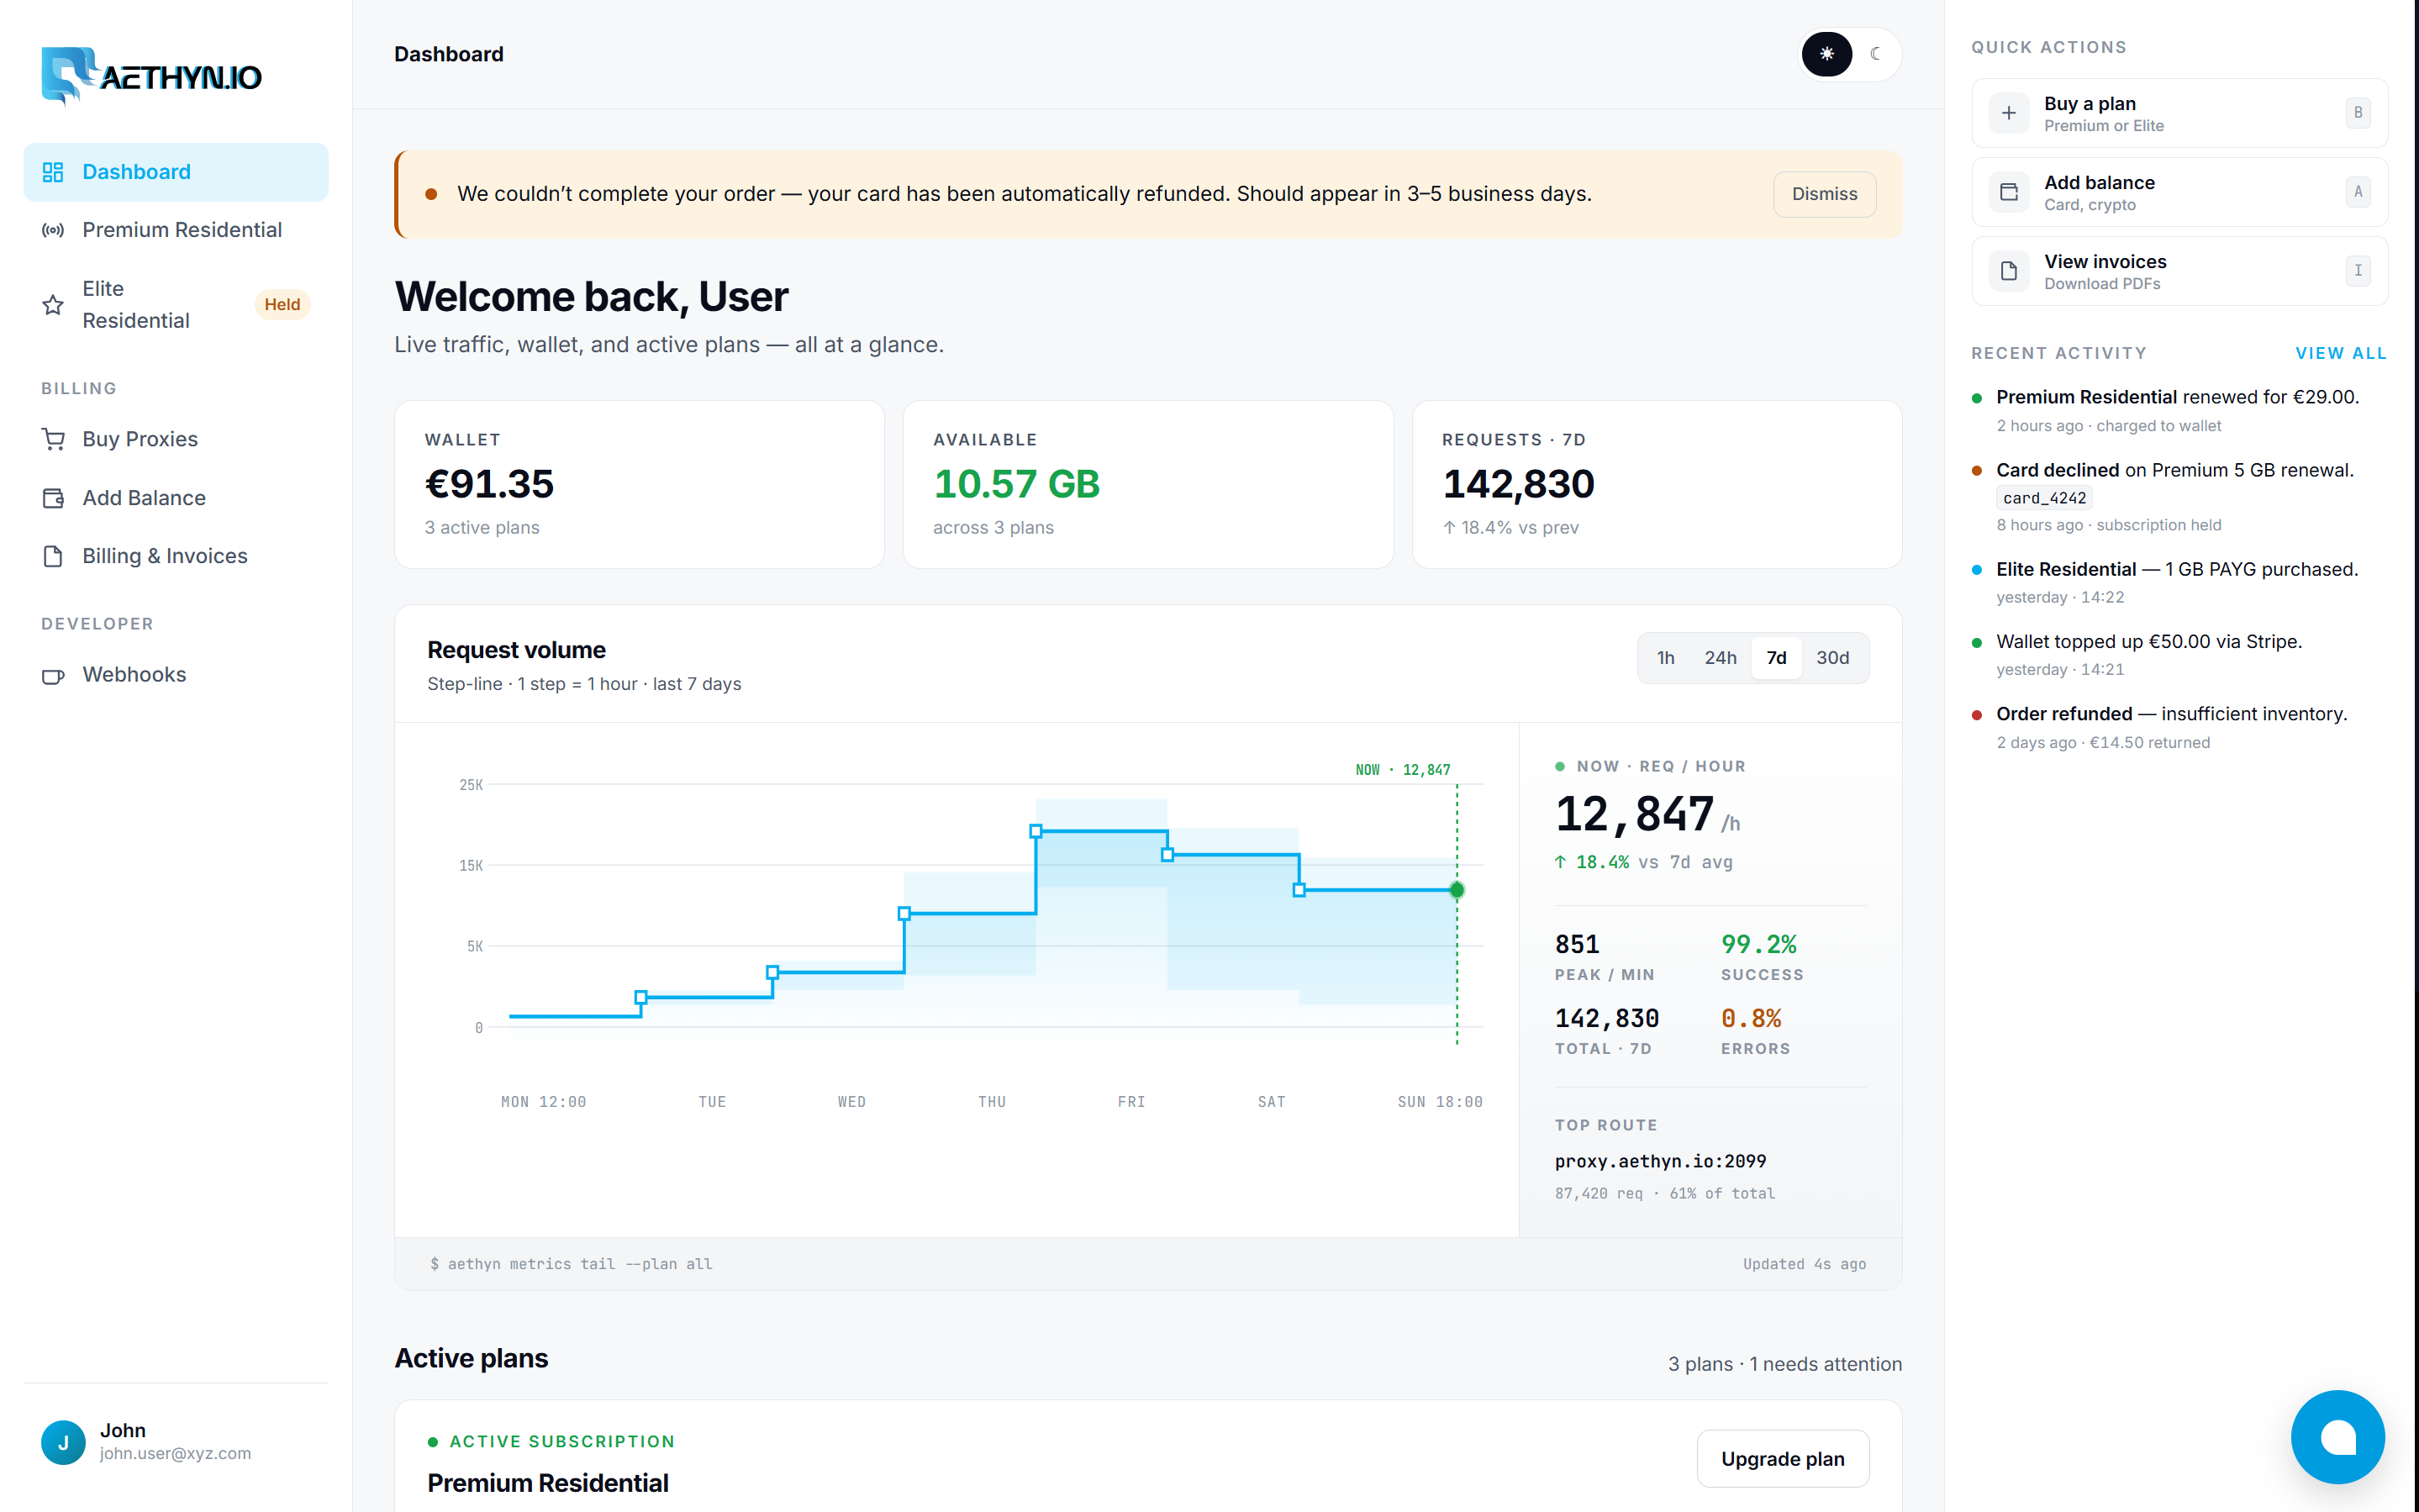Dismiss the refund notification banner
2419x1512 pixels.
pyautogui.click(x=1824, y=194)
